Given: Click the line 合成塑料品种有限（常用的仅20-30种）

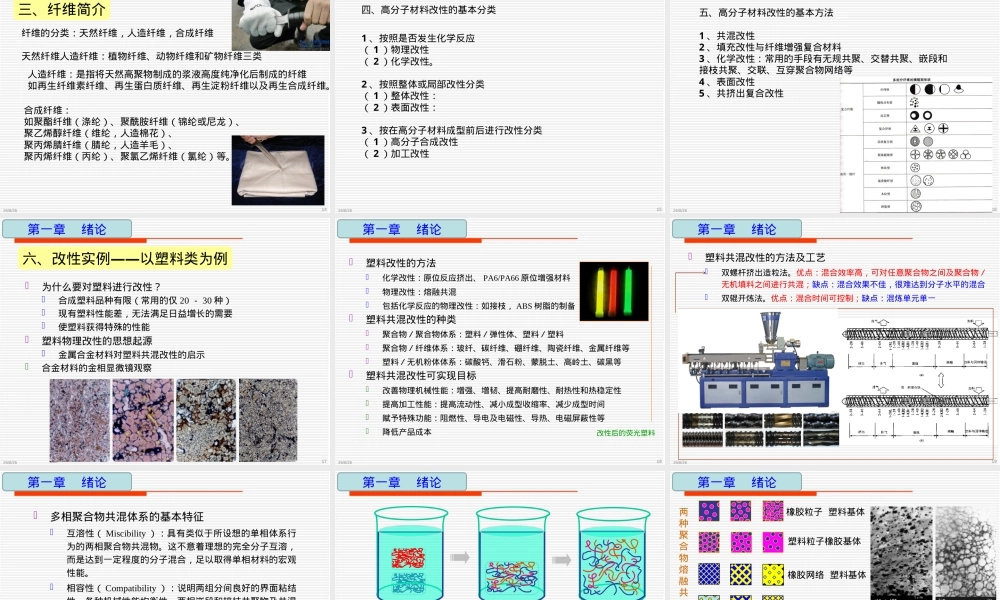Looking at the screenshot, I should (143, 300).
